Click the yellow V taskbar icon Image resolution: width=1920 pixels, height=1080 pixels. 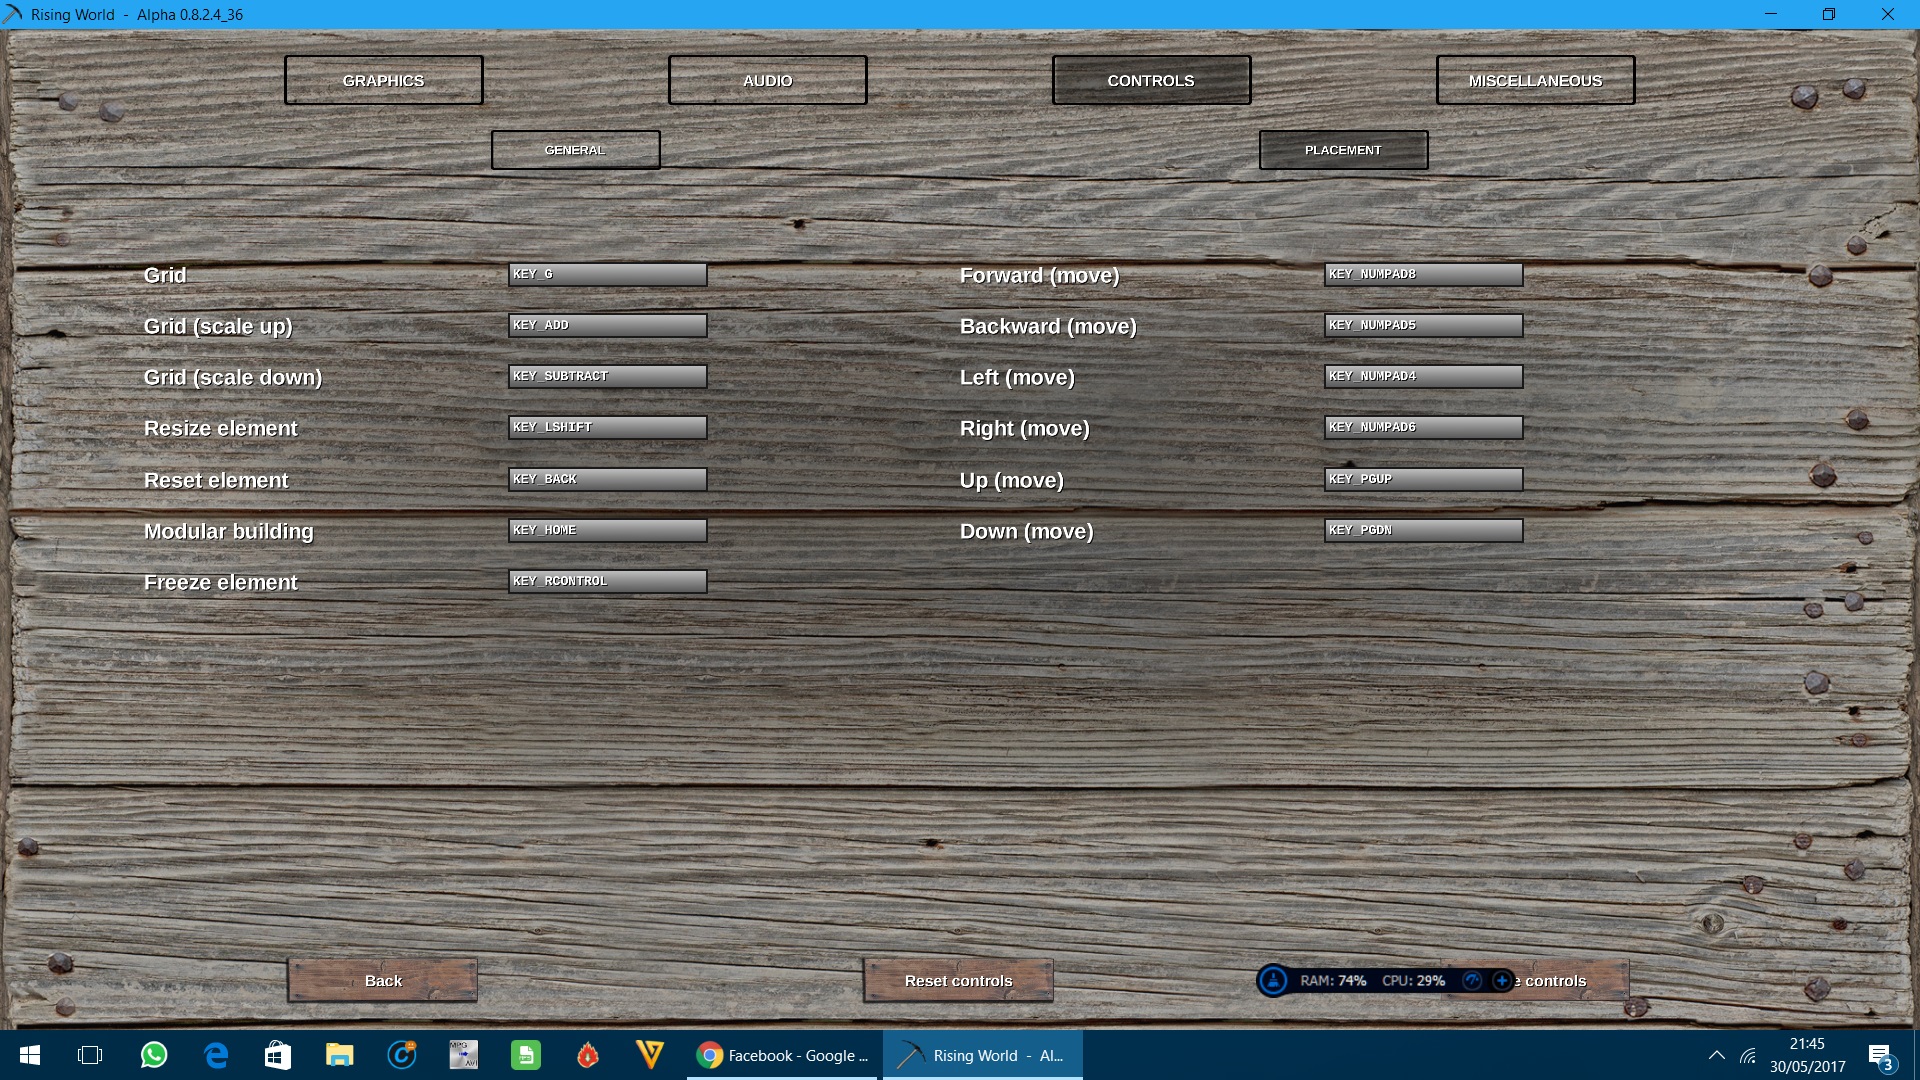click(x=650, y=1055)
